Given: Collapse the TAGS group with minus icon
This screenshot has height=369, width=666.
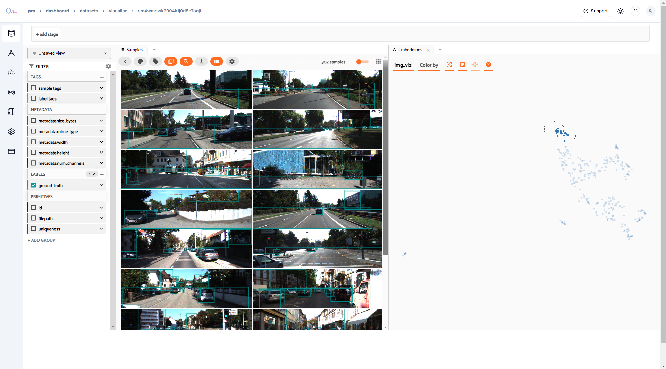Looking at the screenshot, I should 102,77.
